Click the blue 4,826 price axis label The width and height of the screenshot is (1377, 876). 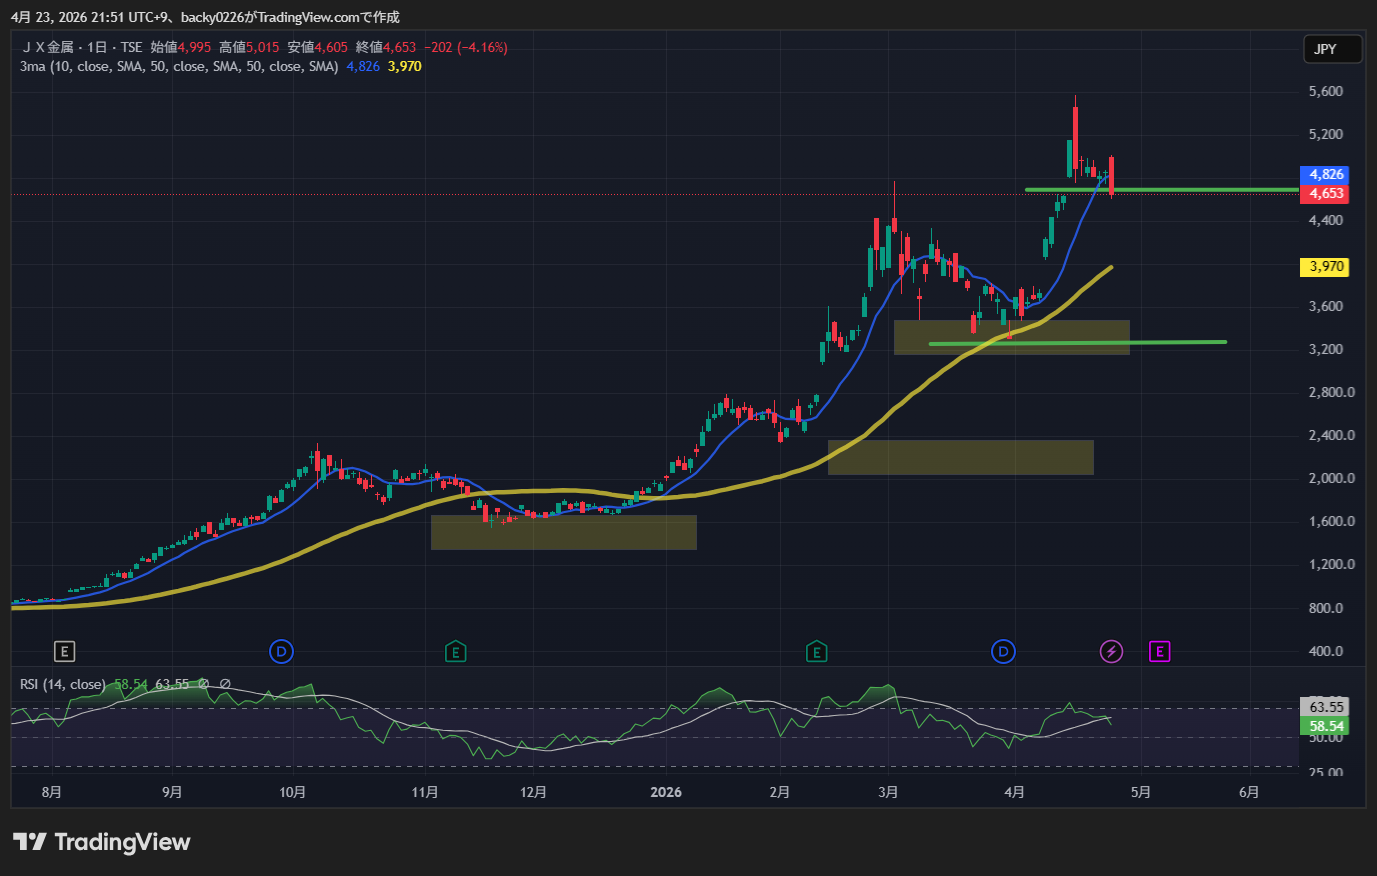click(1325, 175)
